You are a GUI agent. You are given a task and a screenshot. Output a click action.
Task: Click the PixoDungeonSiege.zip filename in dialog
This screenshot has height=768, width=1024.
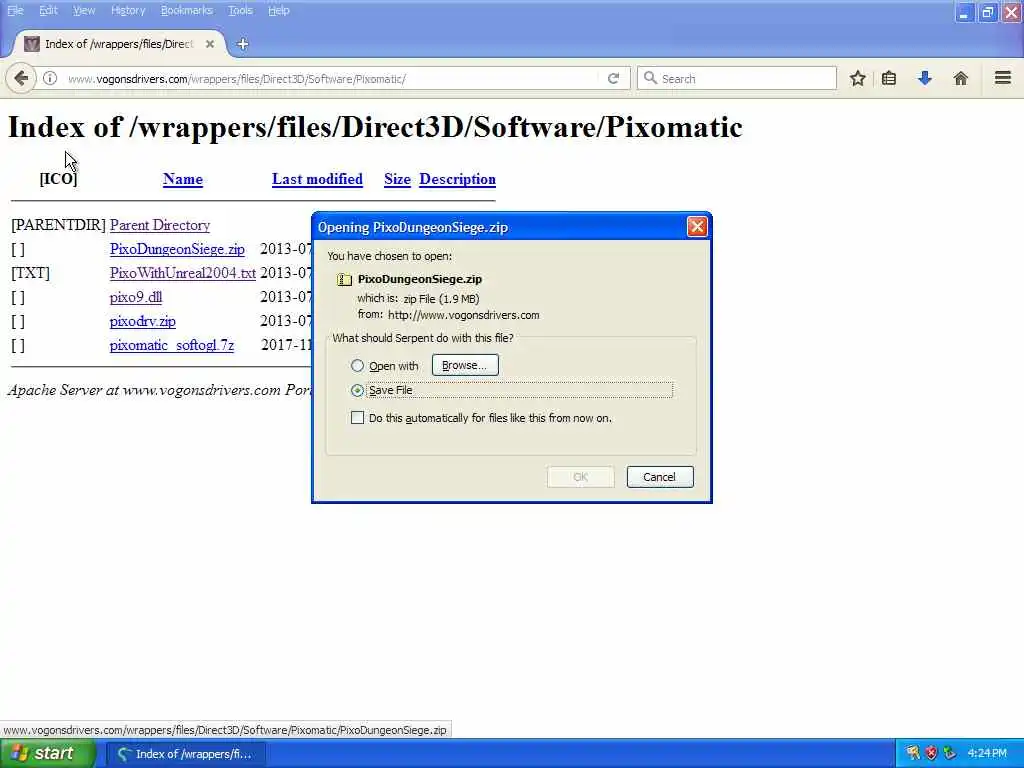point(420,279)
